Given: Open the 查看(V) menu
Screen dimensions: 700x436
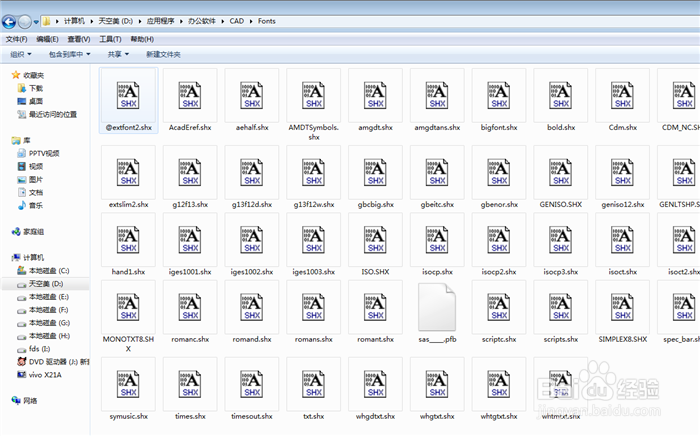Looking at the screenshot, I should pos(79,39).
